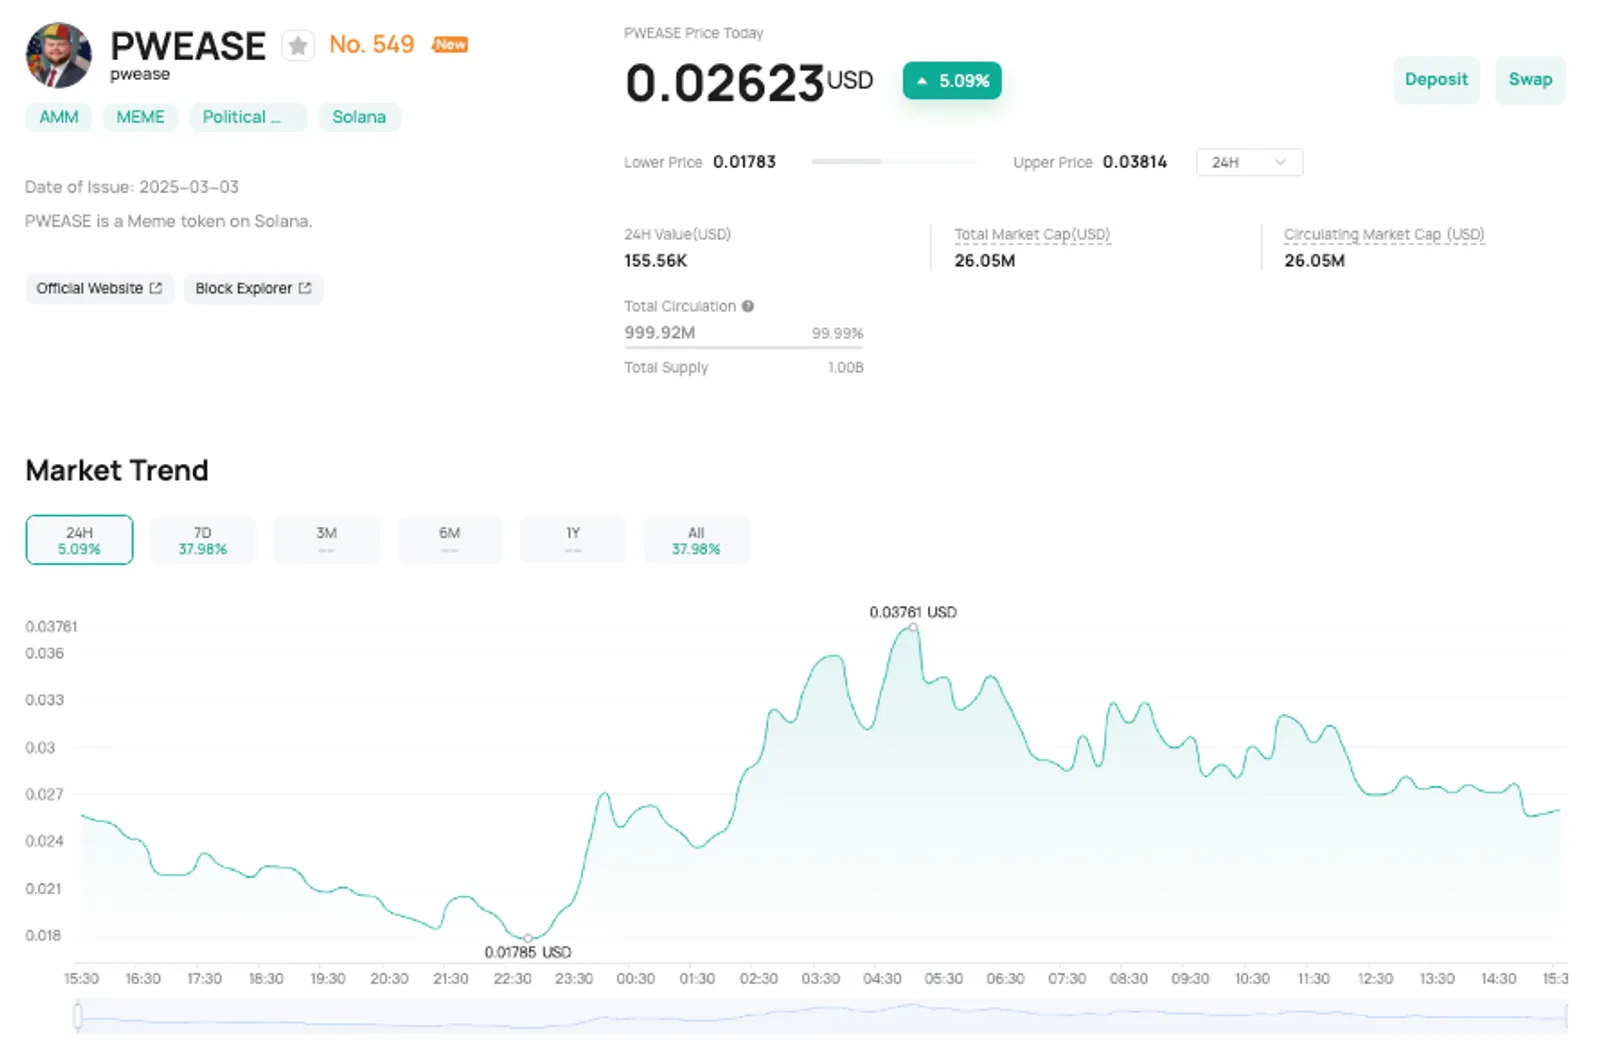Click the lower-upper price range bar
The image size is (1600, 1062).
click(893, 161)
